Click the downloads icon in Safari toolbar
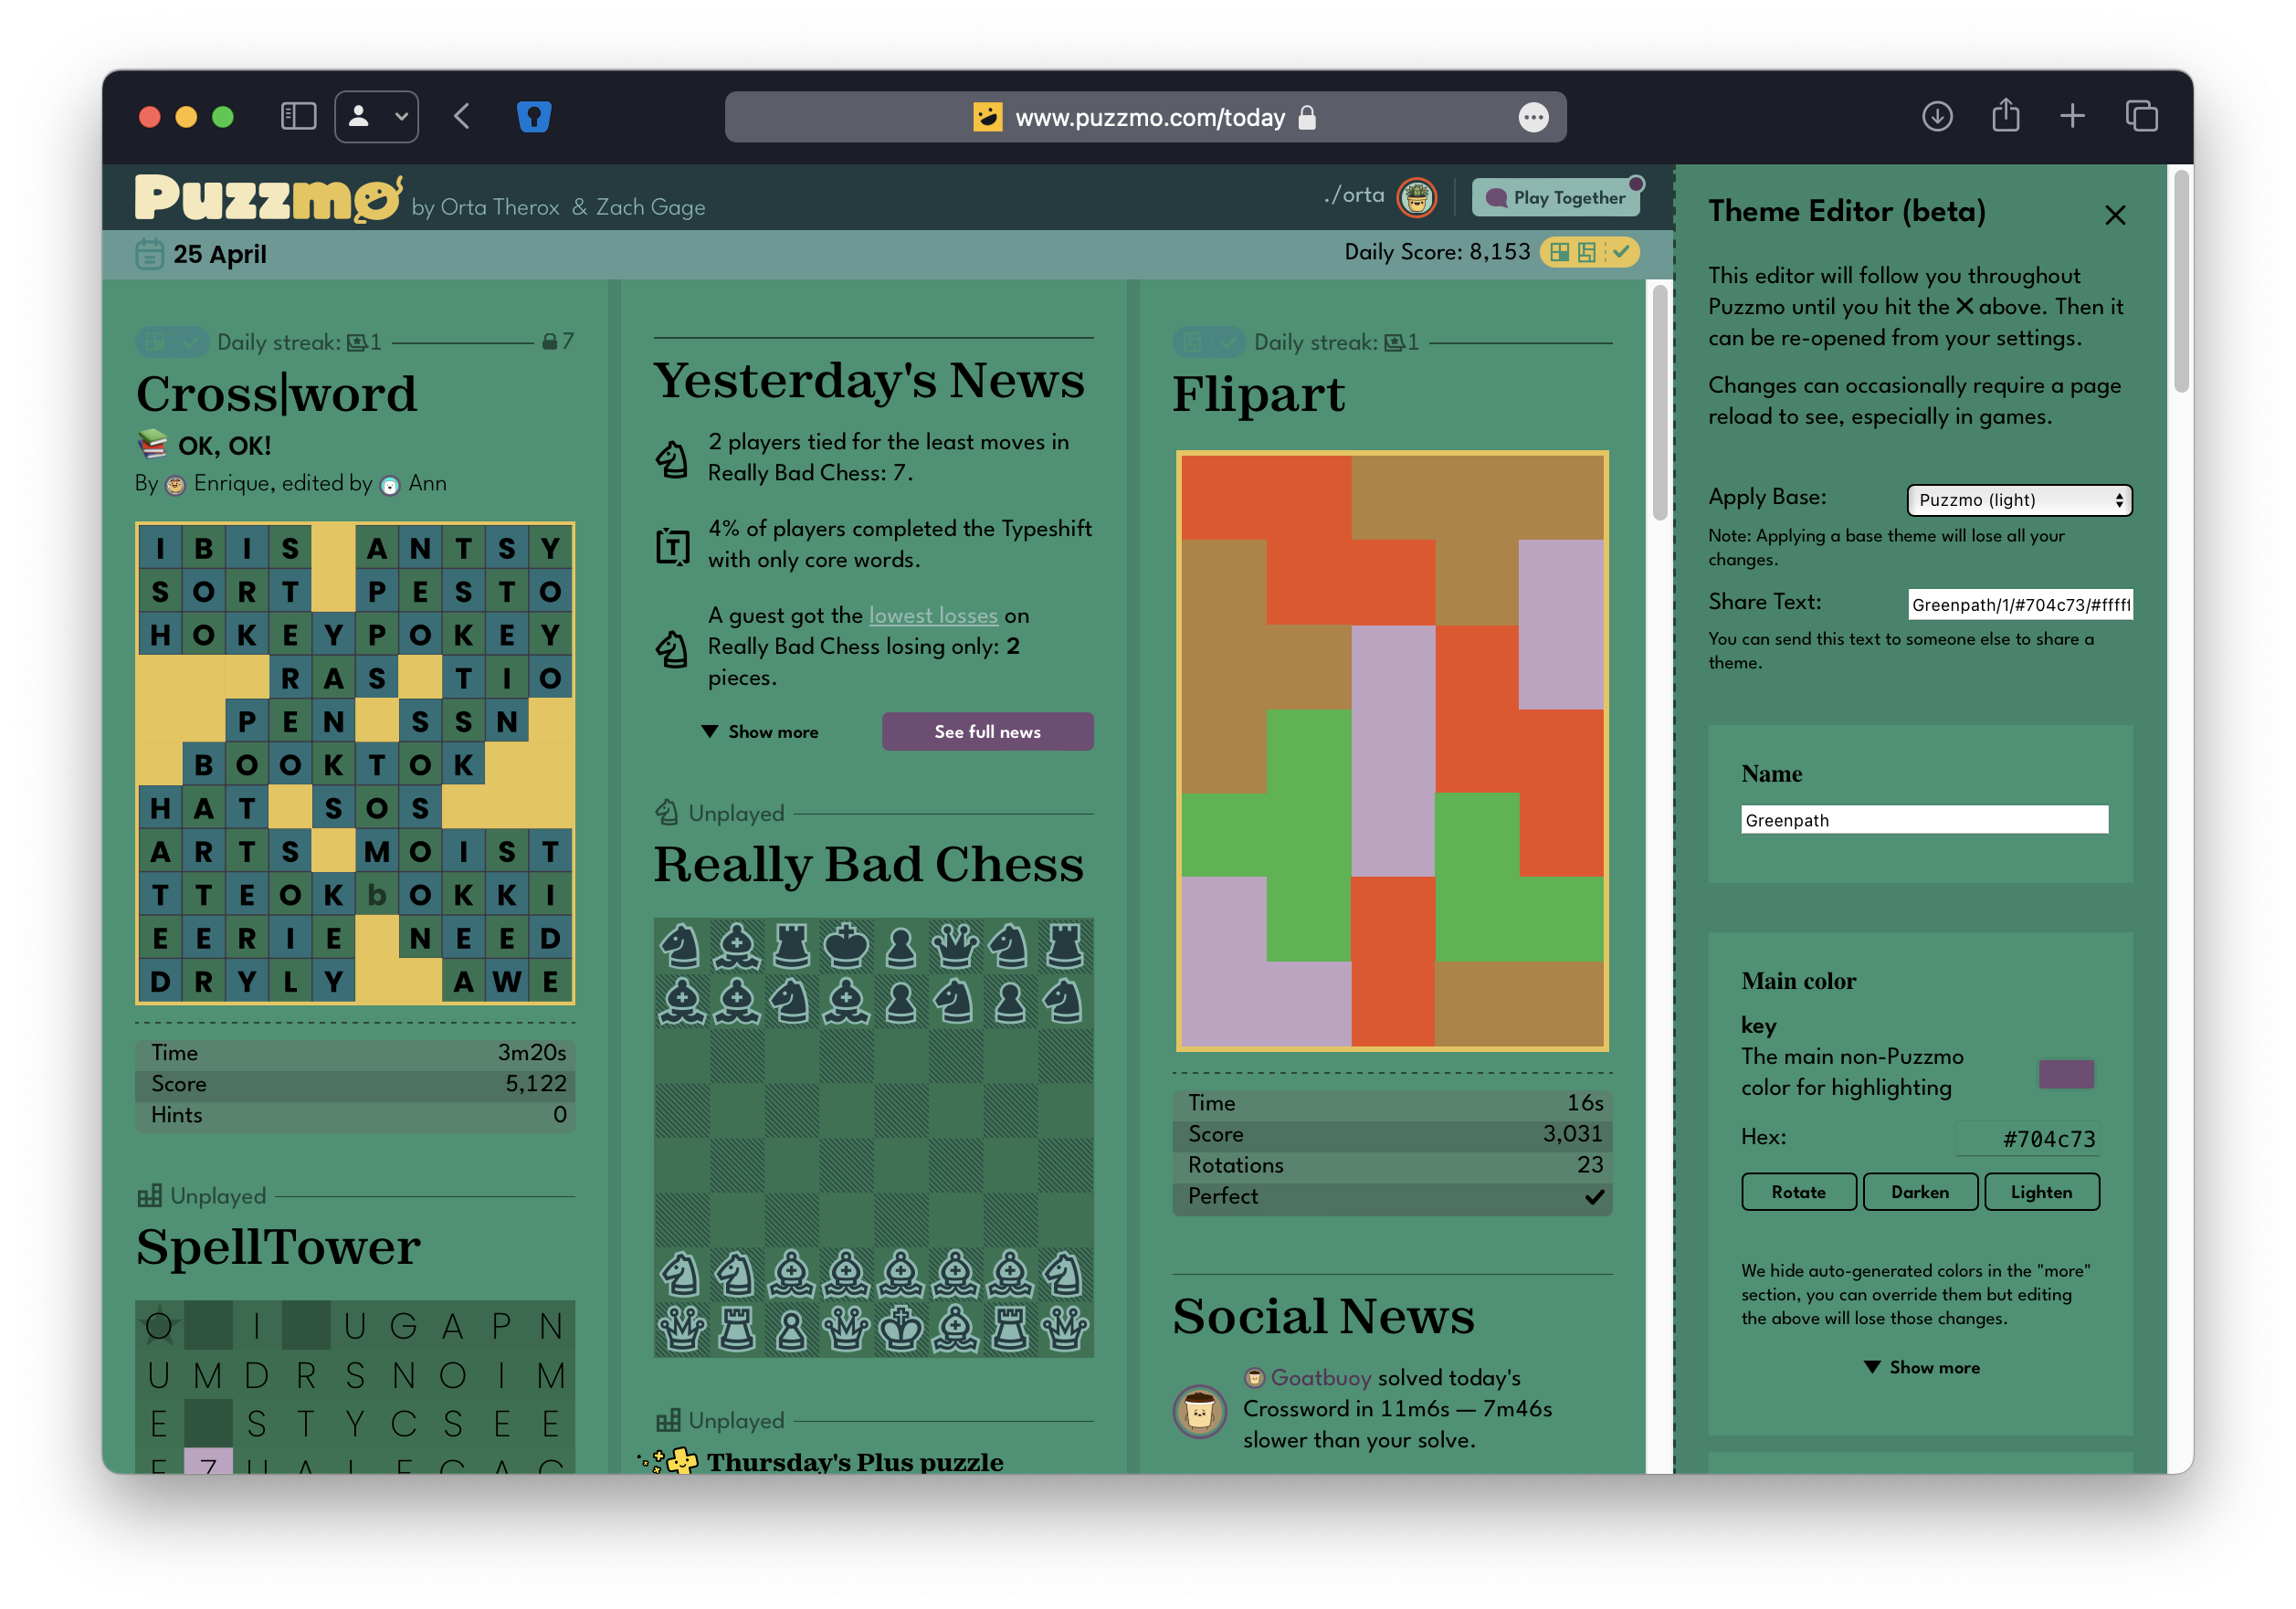Viewport: 2296px width, 1609px height. (x=1937, y=116)
